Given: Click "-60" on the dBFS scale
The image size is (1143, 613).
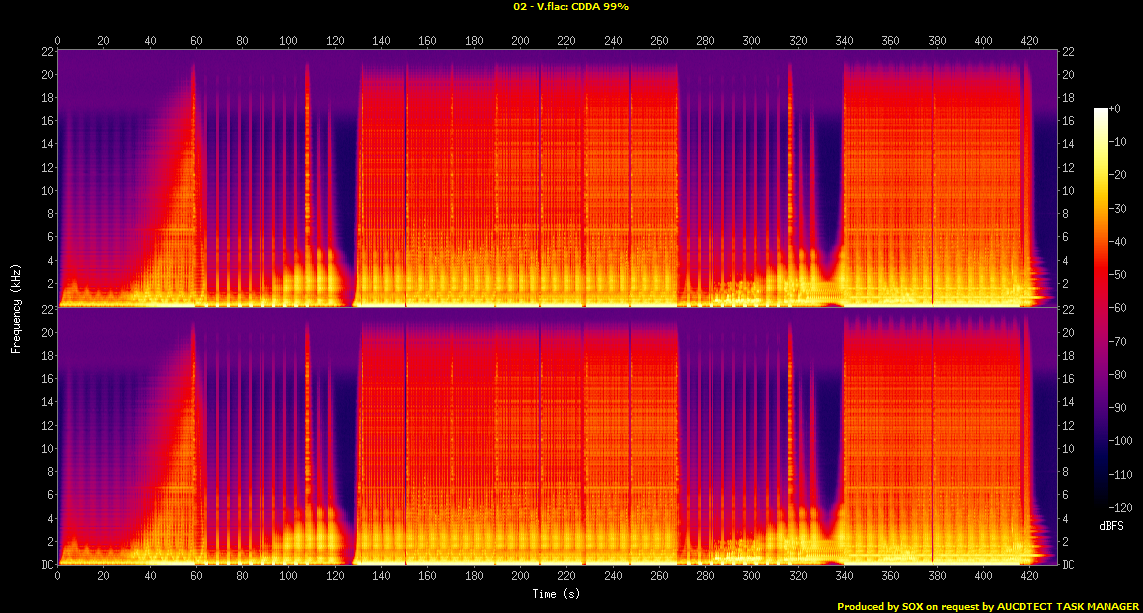Looking at the screenshot, I should 1117,308.
